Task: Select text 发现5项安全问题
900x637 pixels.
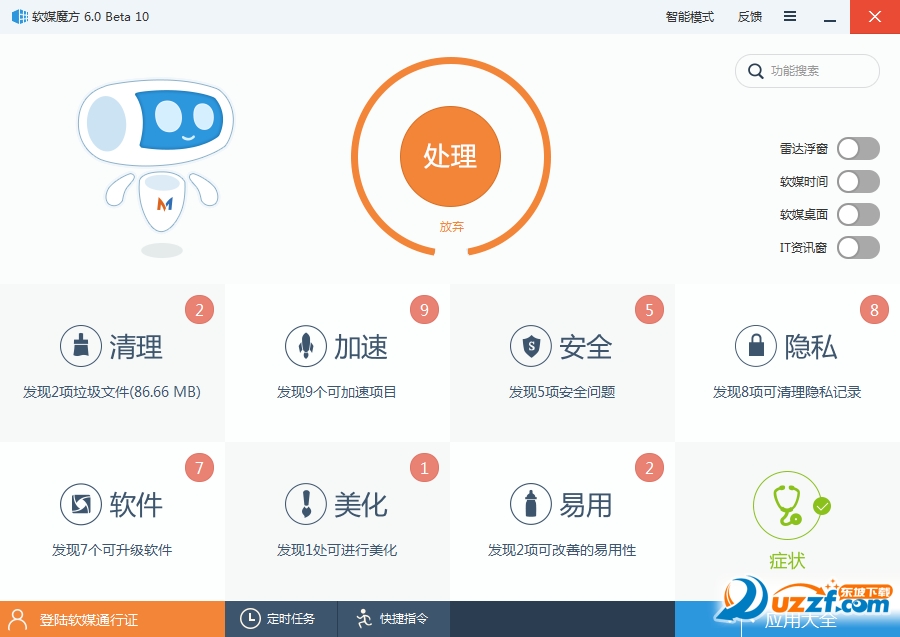Action: click(x=562, y=392)
